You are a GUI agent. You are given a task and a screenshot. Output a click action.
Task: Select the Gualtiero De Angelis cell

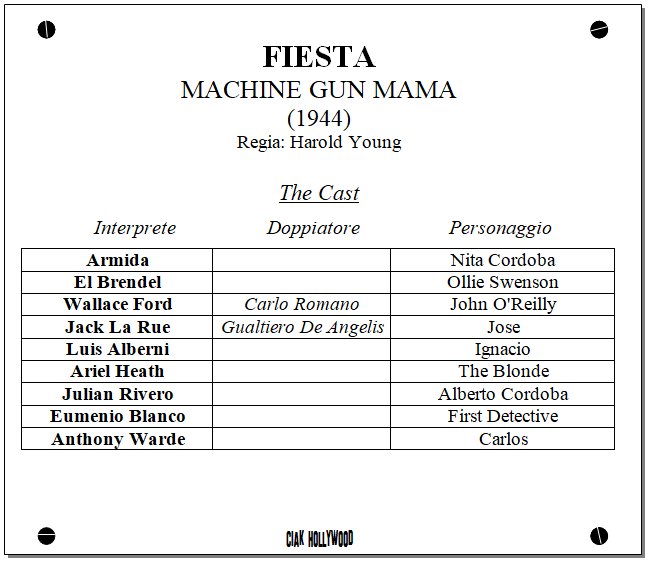coord(302,327)
